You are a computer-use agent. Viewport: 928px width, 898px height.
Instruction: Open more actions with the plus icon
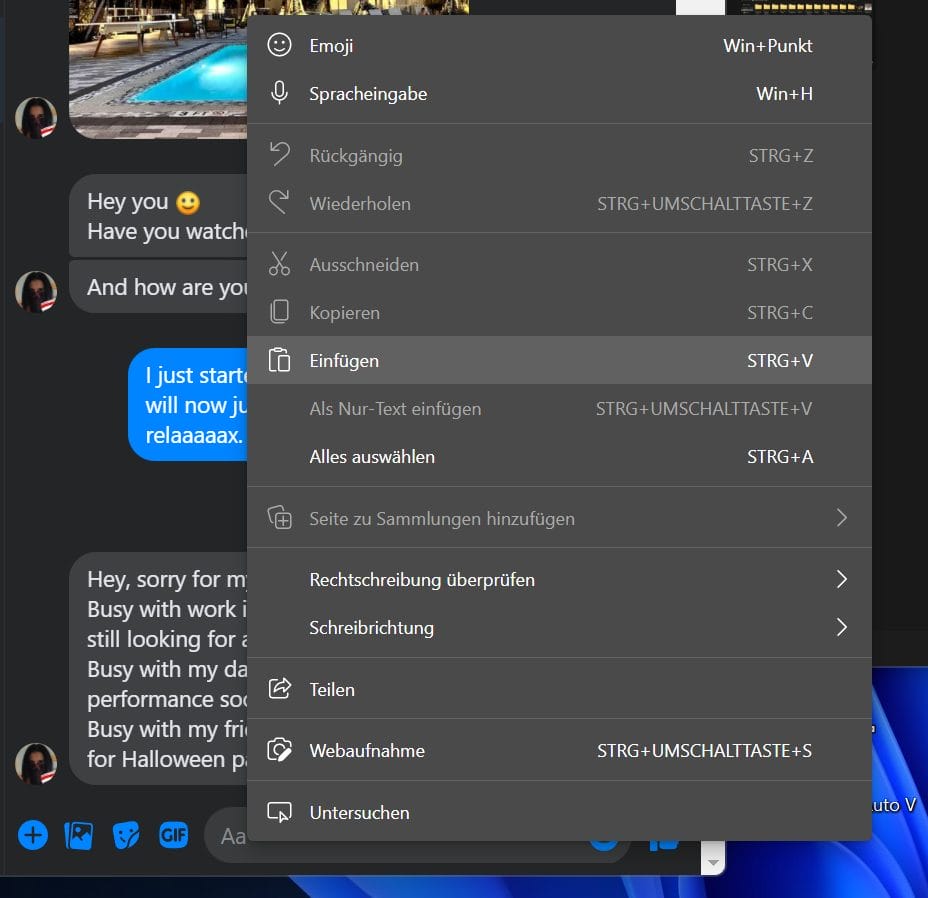coord(33,835)
